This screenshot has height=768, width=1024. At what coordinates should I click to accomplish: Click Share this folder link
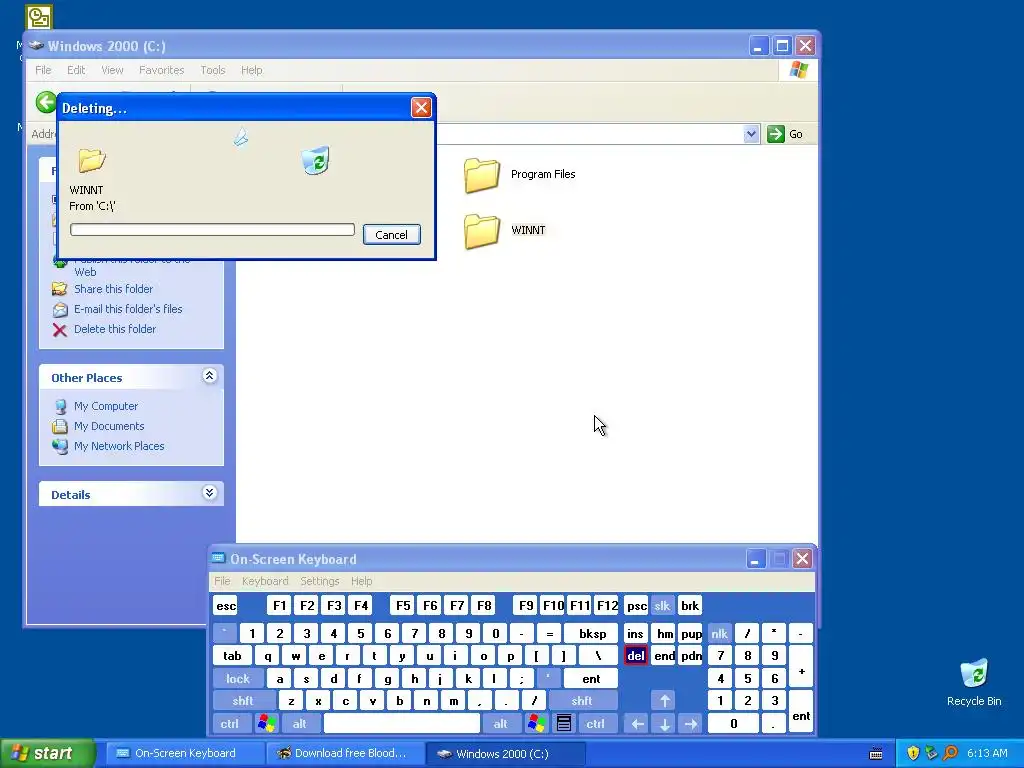click(113, 289)
